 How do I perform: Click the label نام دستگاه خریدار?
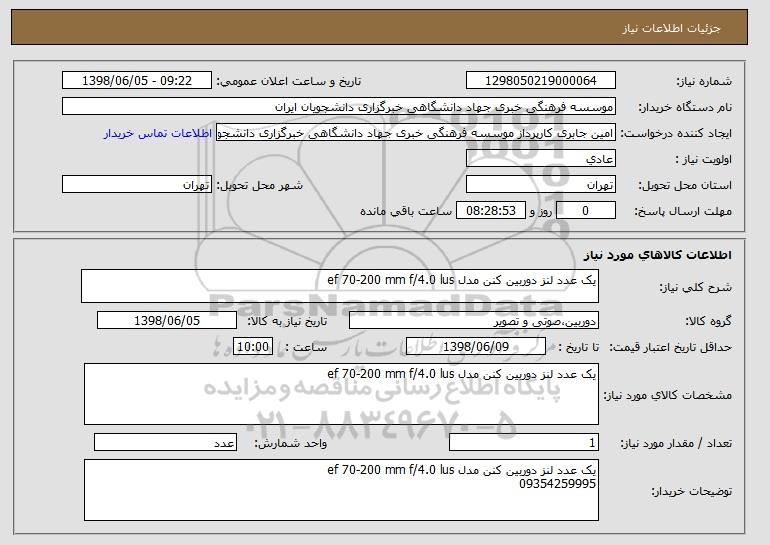click(x=685, y=107)
